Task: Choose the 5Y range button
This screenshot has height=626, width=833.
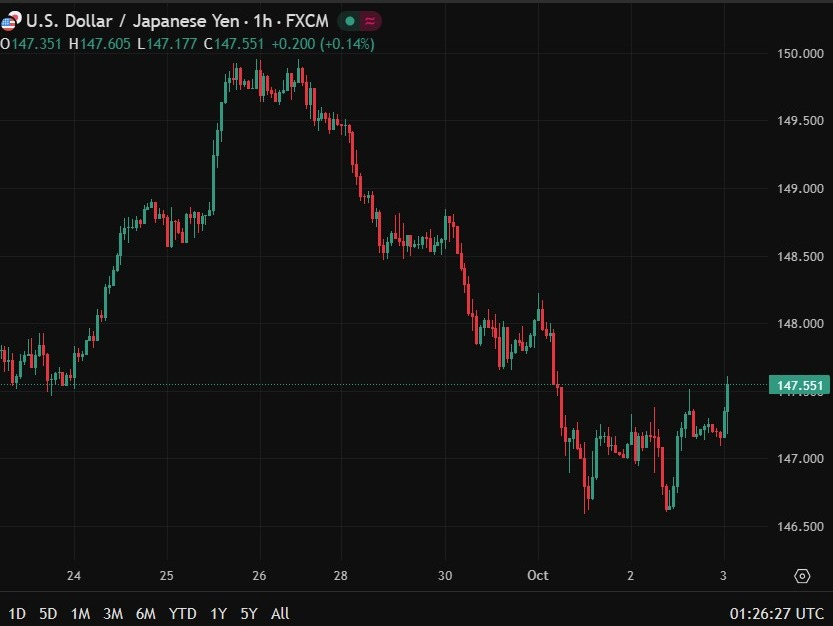Action: click(x=247, y=613)
